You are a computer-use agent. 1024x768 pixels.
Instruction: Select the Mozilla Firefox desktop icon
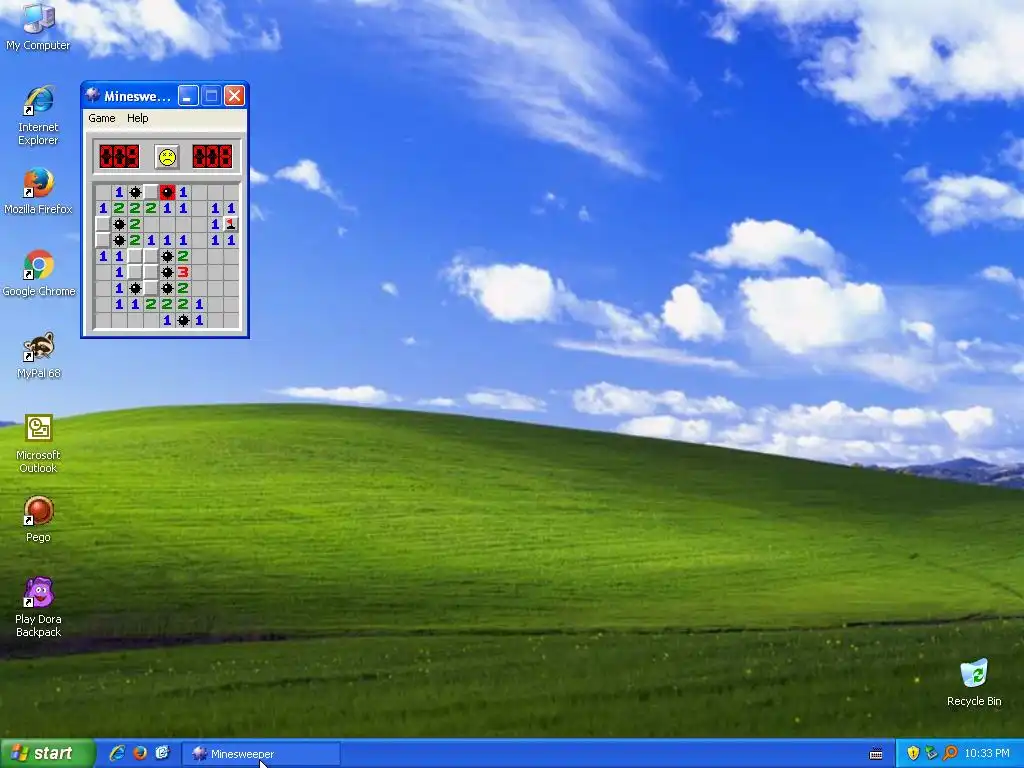tap(38, 191)
